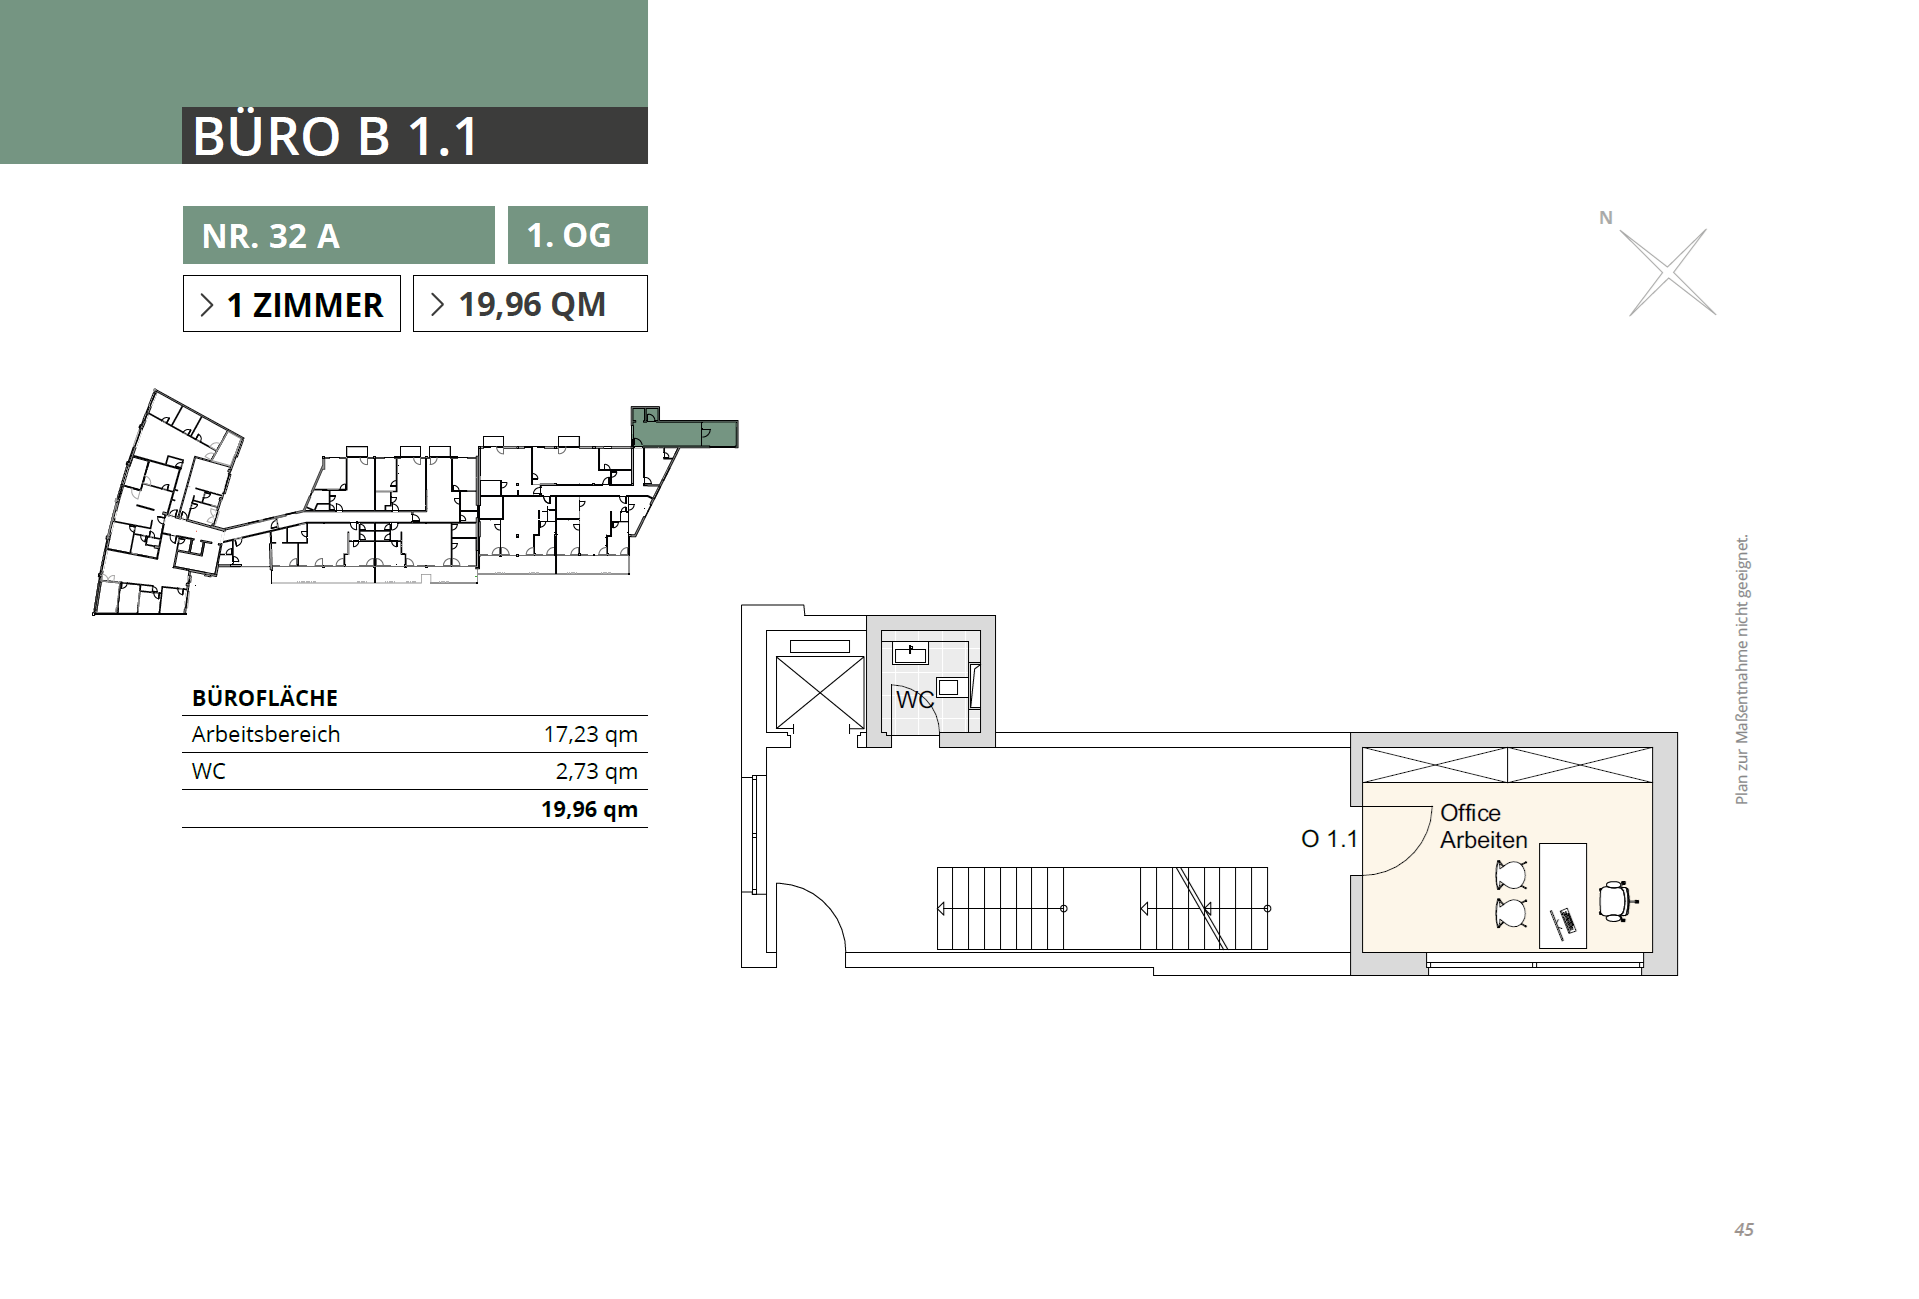Screen dimensions: 1919x1299
Task: Select the O 1.1 room label
Action: point(1329,839)
